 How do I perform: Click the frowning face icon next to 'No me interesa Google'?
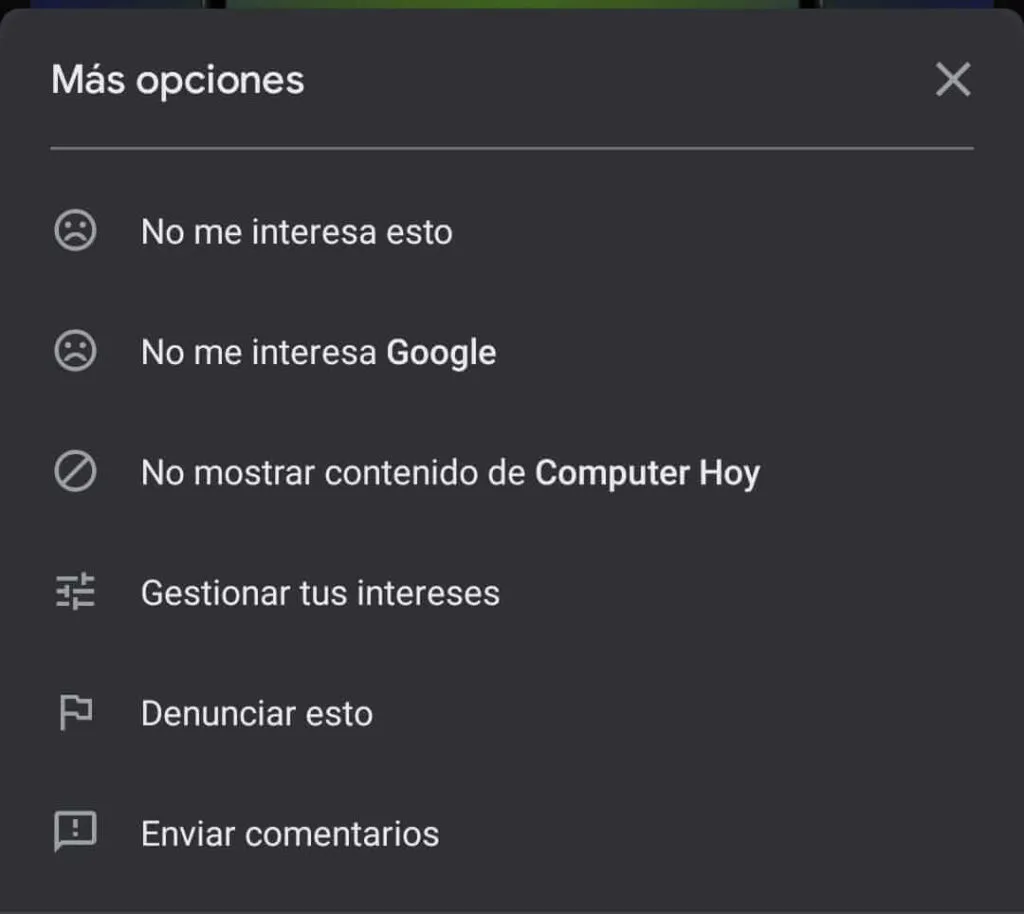74,352
